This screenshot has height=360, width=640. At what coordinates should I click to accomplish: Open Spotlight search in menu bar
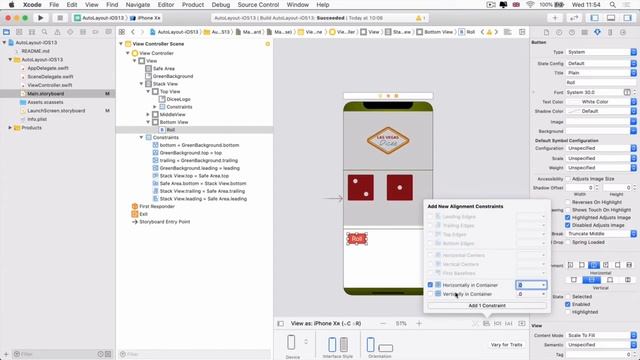pyautogui.click(x=613, y=5)
